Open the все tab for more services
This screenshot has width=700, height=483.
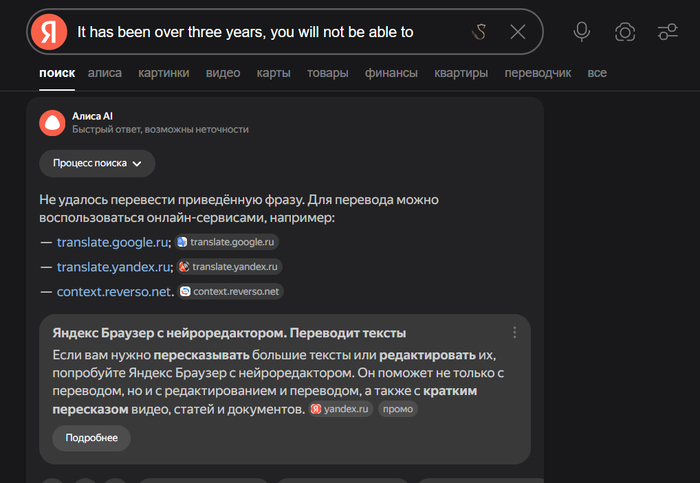point(597,74)
